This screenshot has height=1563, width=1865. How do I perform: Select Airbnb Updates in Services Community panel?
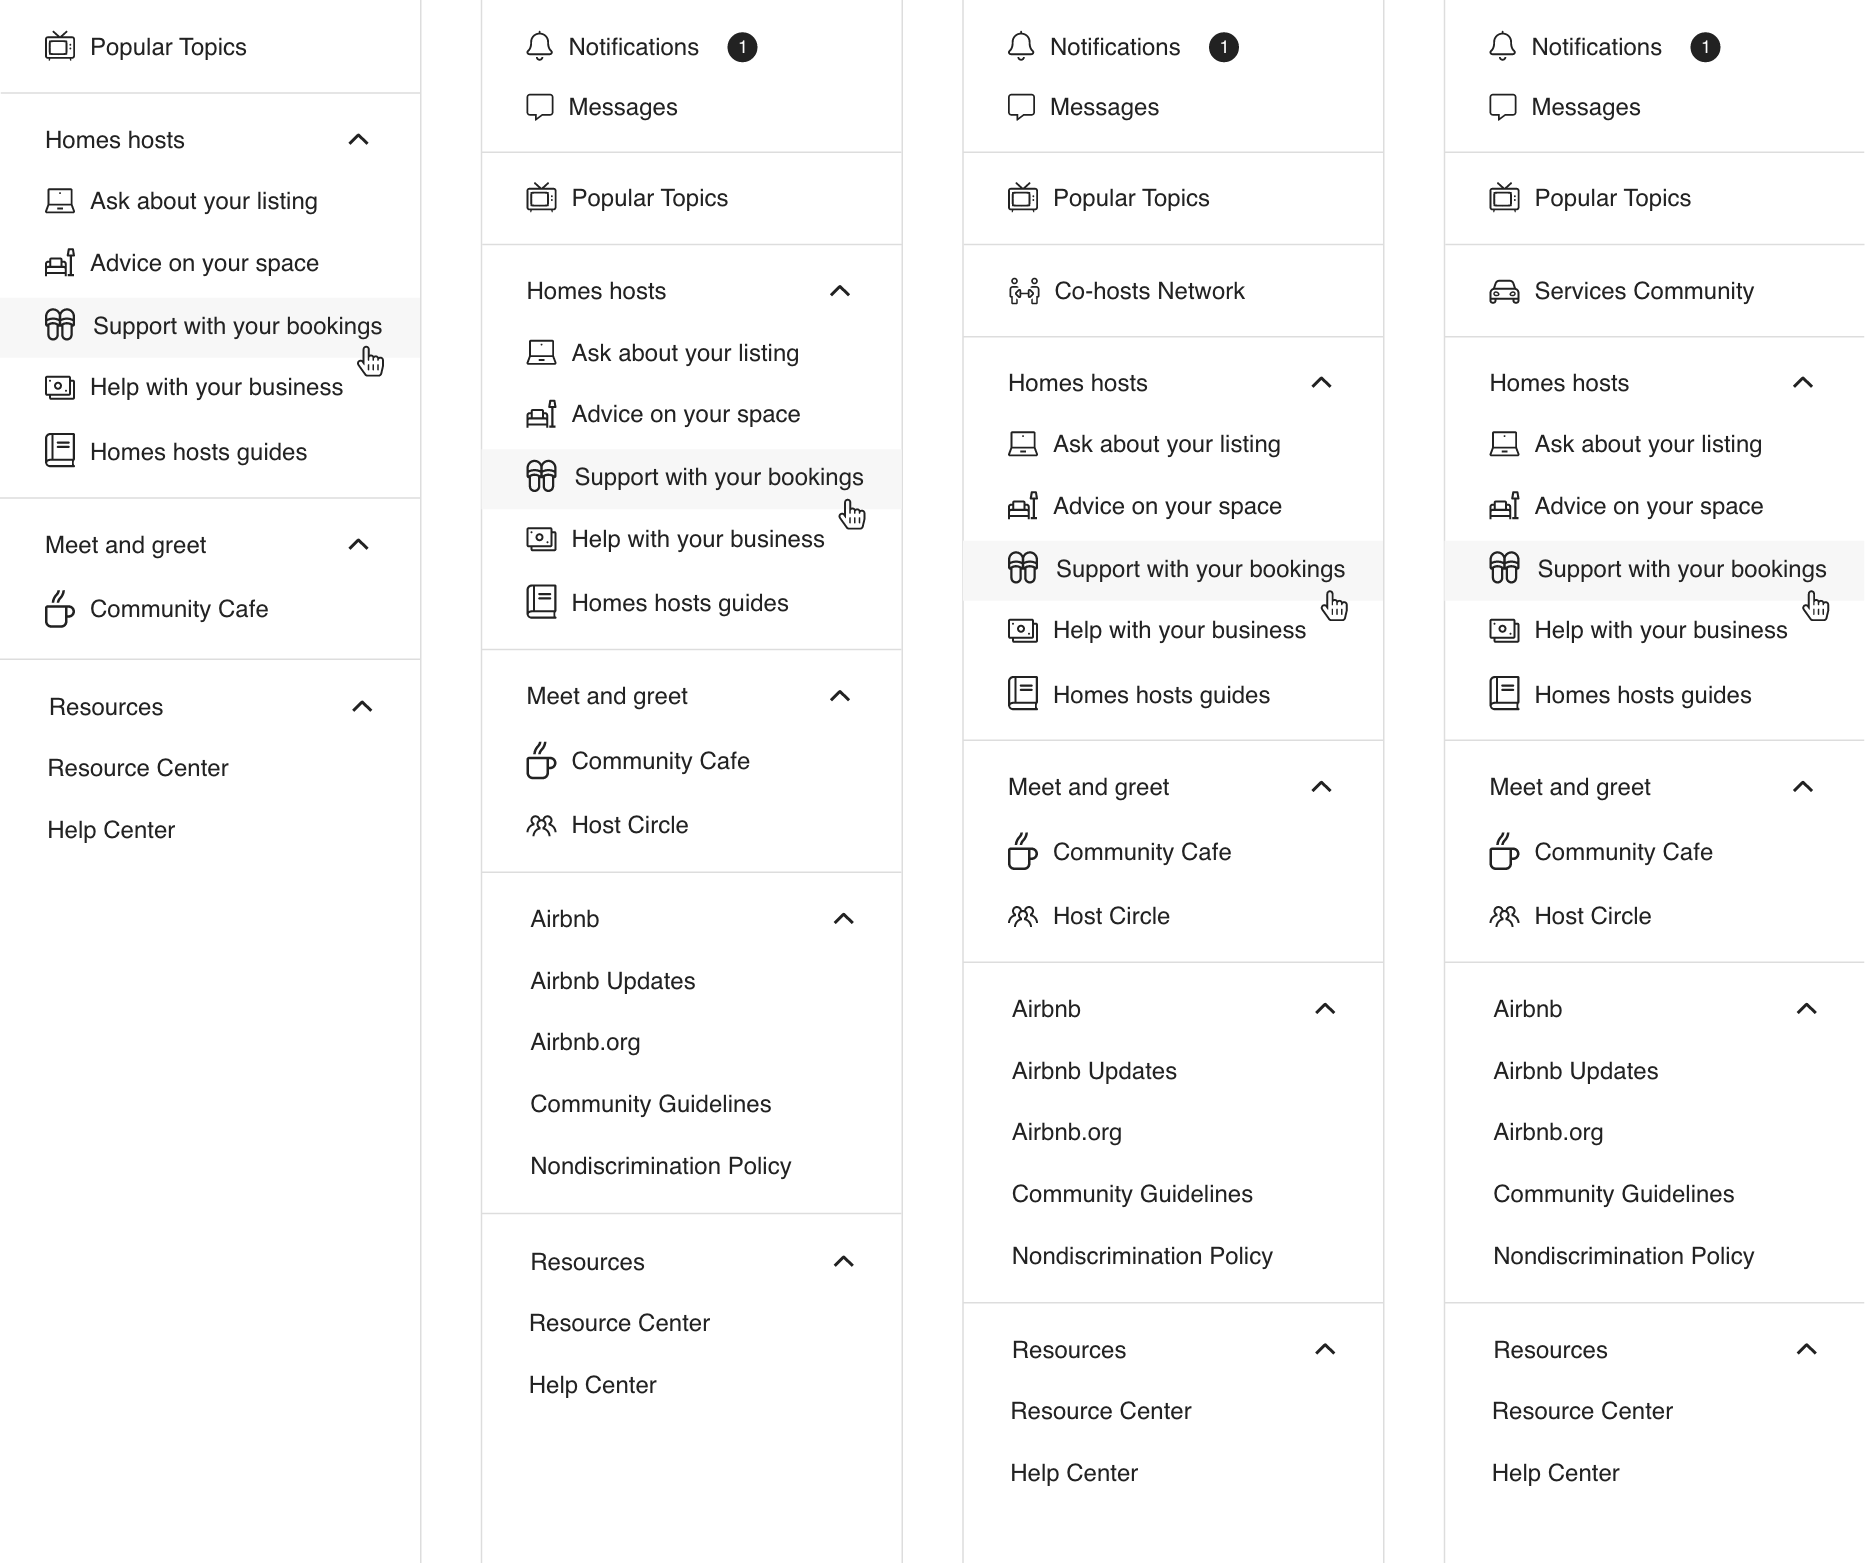click(1575, 1071)
